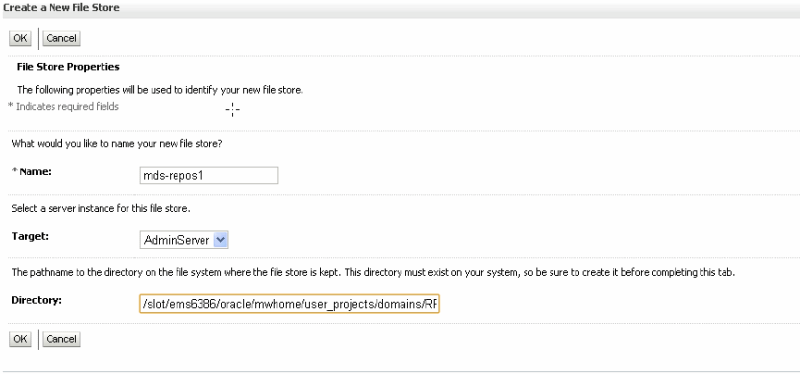Click the top OK button
Viewport: 800px width, 374px height.
click(20, 38)
